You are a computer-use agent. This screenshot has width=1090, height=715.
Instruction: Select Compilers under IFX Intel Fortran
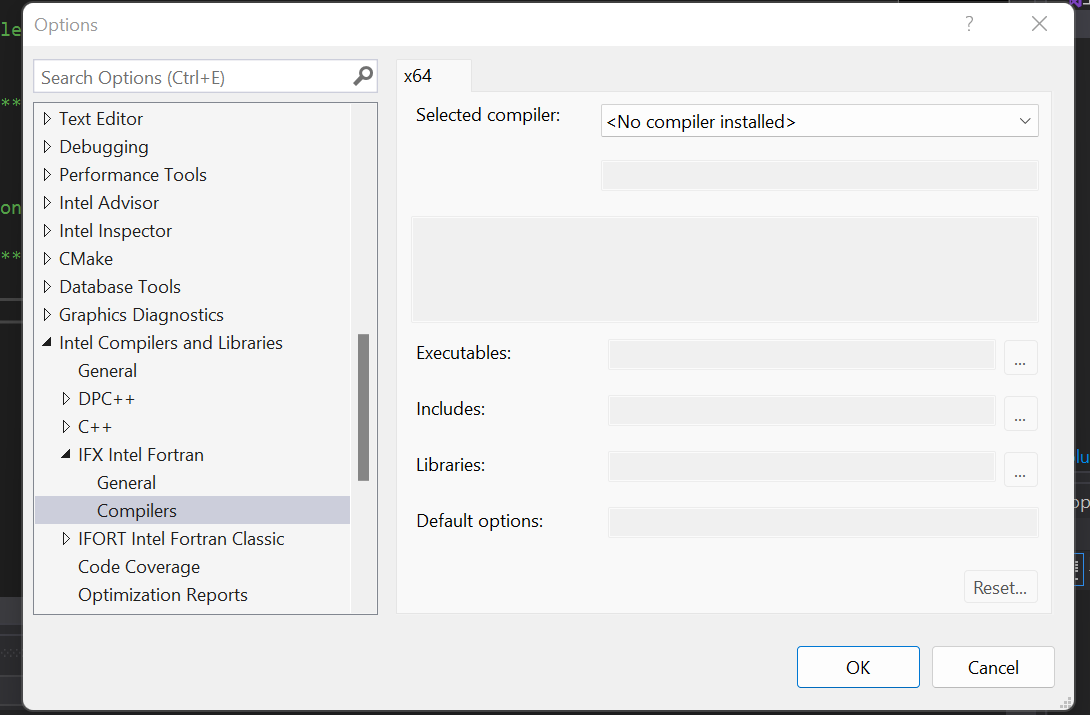pos(136,510)
